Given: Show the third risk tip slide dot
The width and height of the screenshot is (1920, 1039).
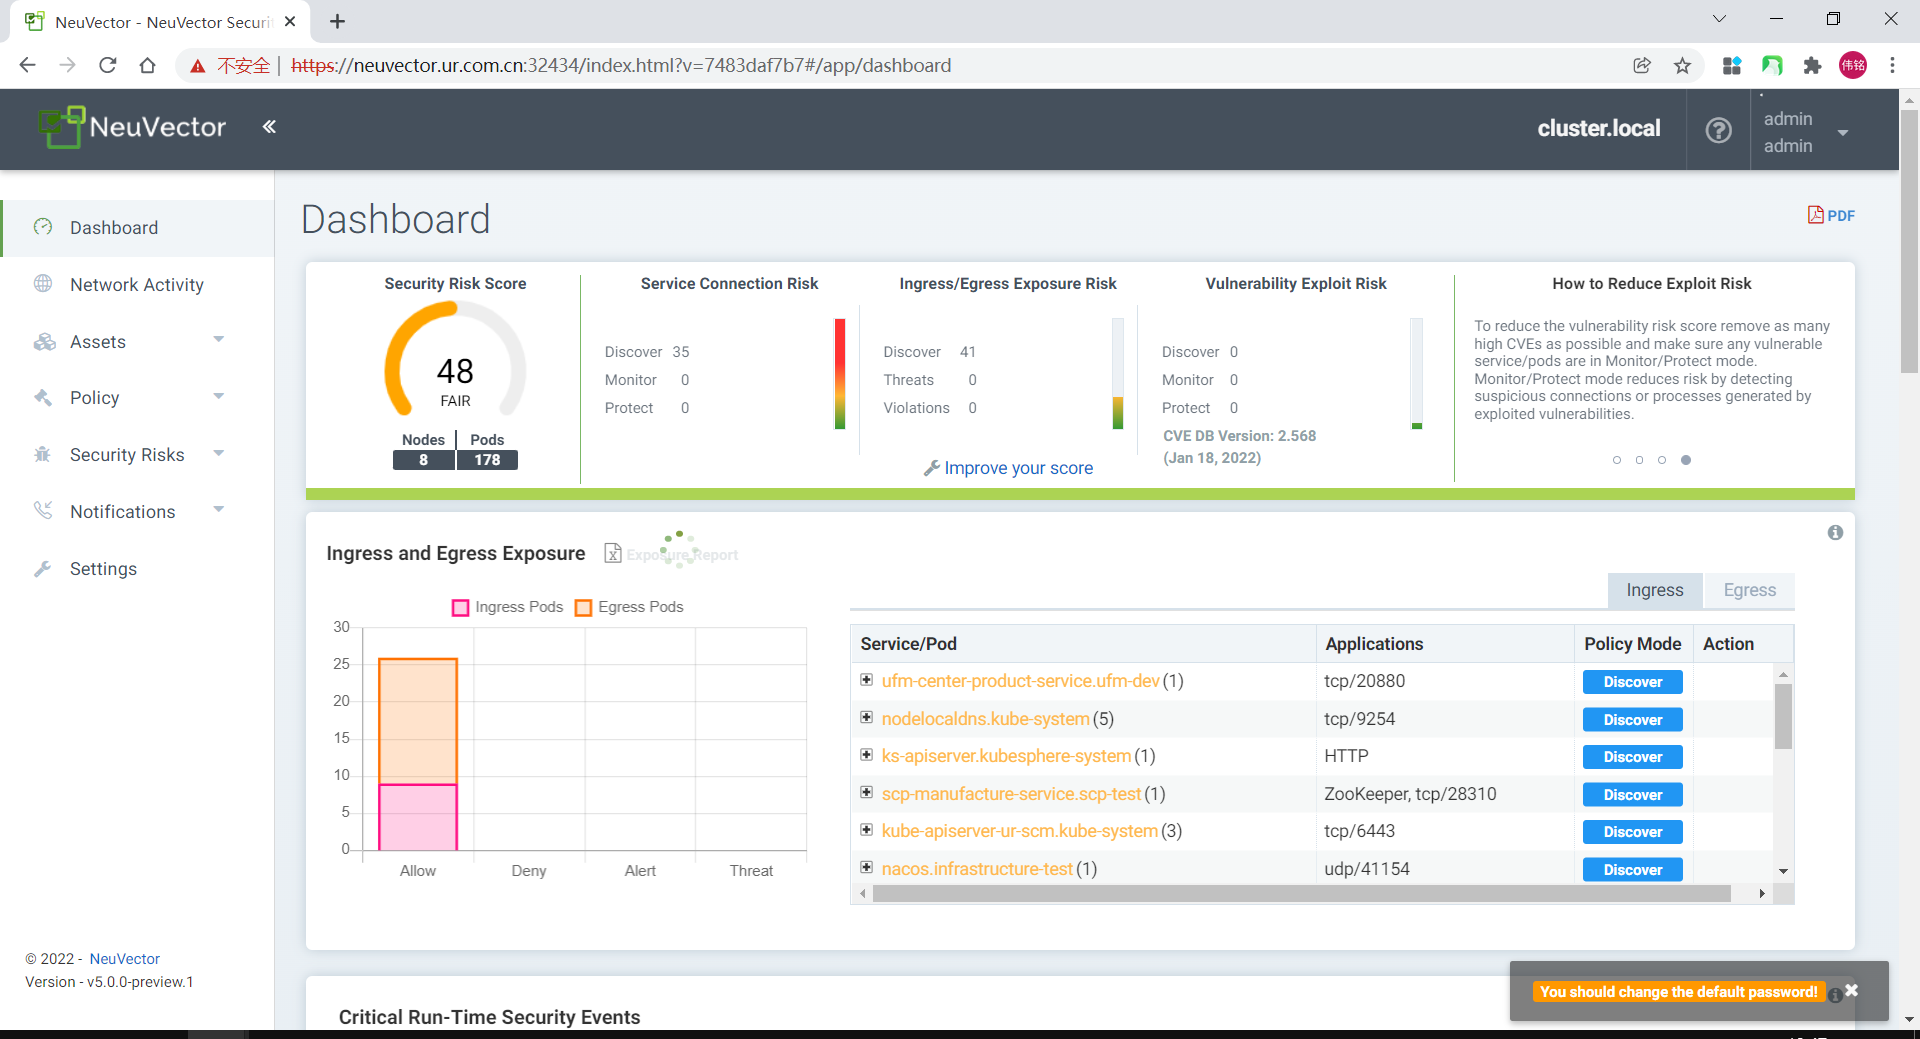Looking at the screenshot, I should coord(1662,460).
